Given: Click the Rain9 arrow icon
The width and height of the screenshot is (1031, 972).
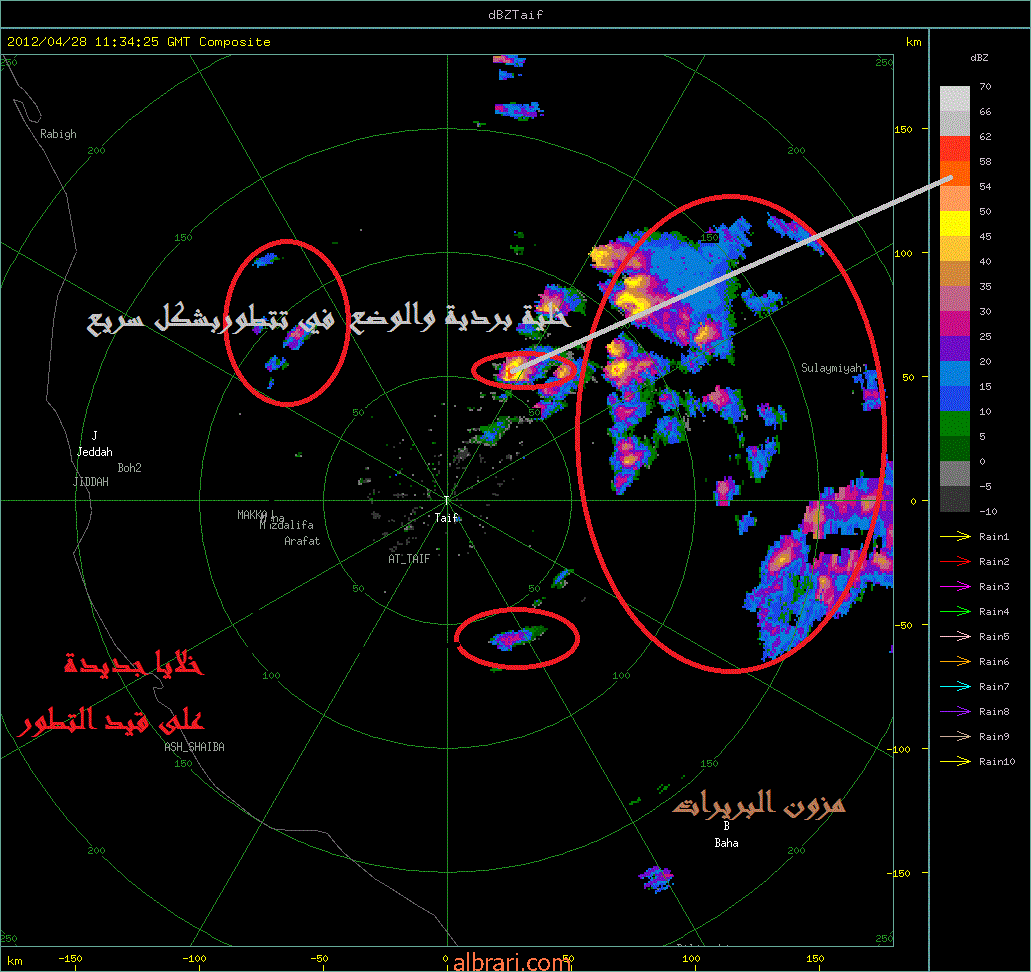Looking at the screenshot, I should tap(955, 737).
